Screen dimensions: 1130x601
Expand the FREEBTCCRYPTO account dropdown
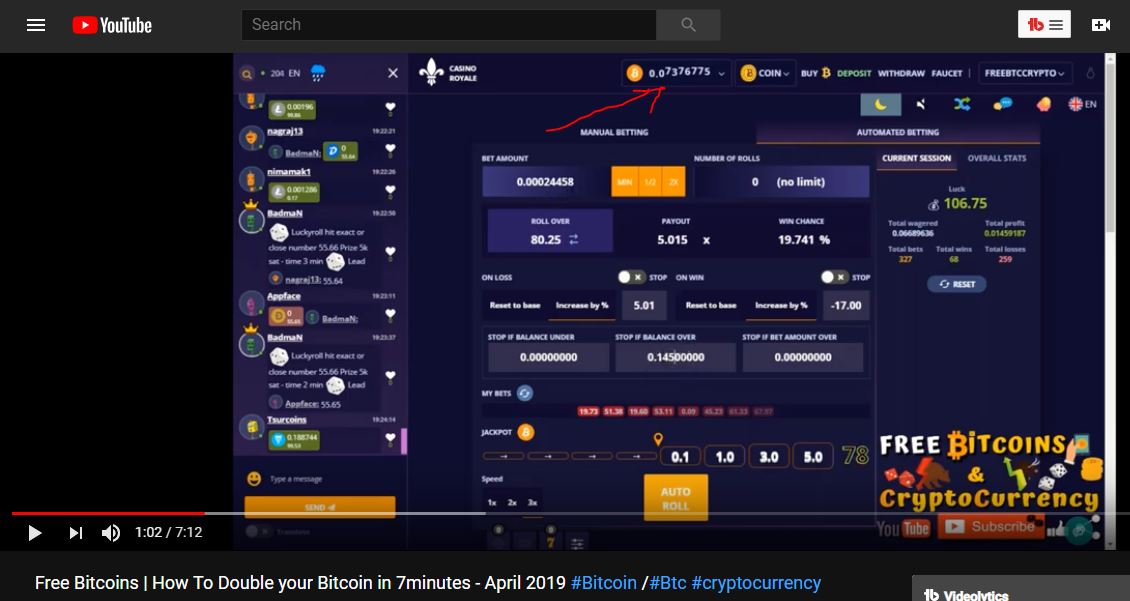(x=1024, y=74)
